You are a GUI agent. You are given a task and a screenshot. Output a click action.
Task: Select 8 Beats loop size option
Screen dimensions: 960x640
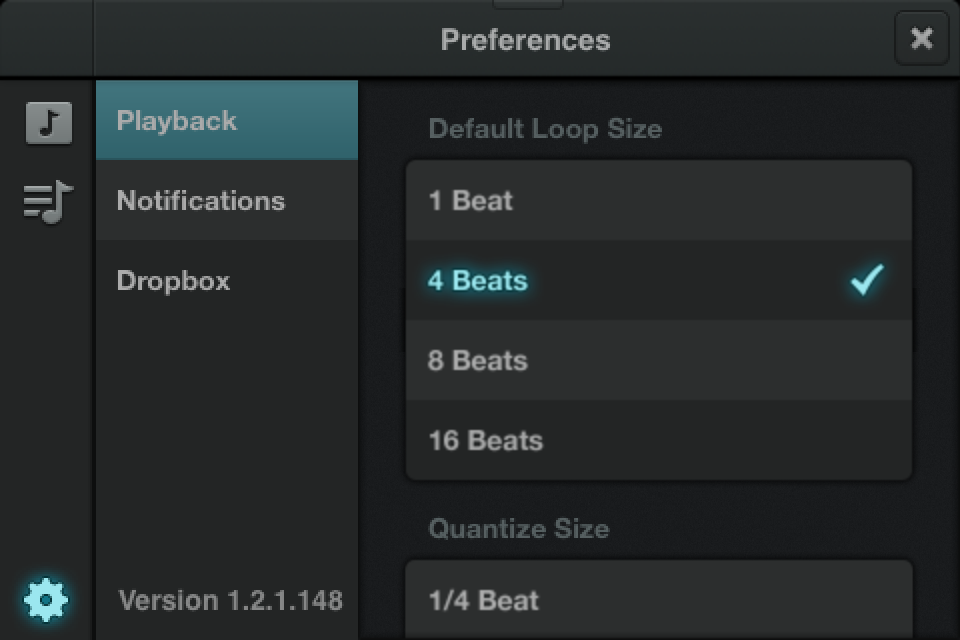pos(659,361)
